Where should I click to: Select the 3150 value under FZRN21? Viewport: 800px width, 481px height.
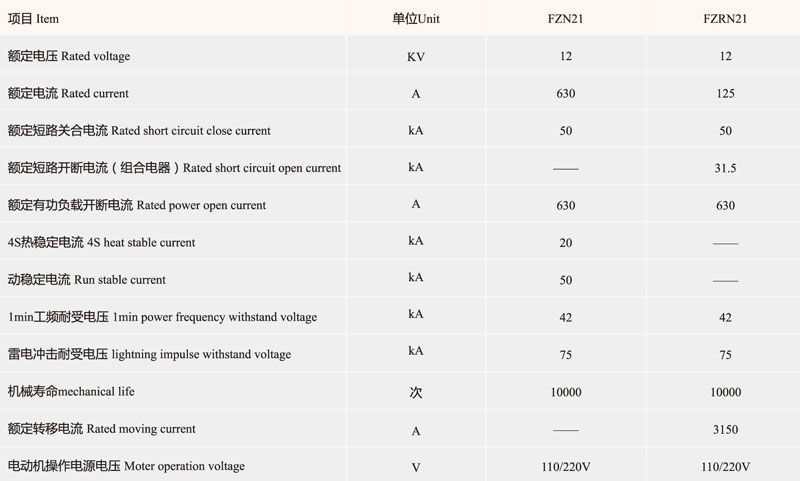click(725, 429)
